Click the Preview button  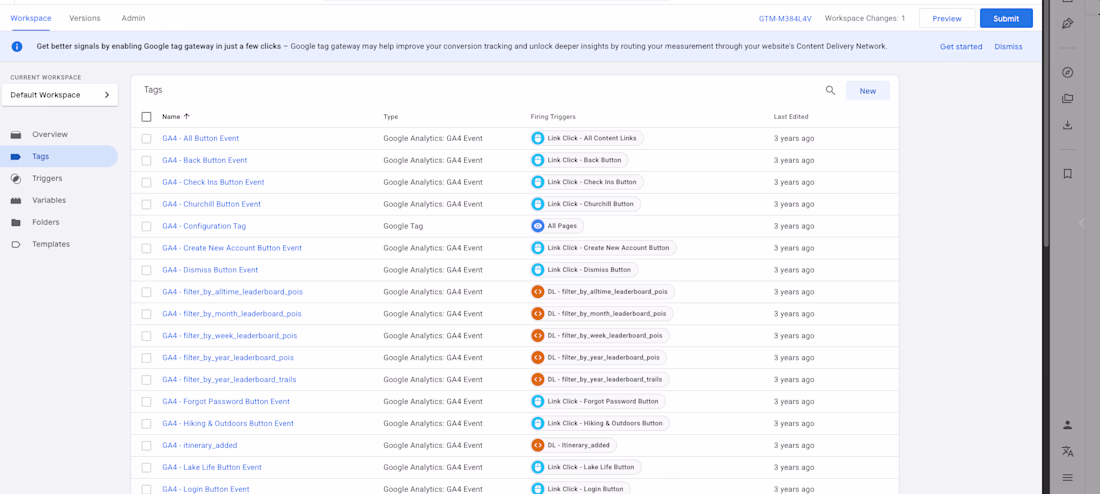pyautogui.click(x=947, y=18)
